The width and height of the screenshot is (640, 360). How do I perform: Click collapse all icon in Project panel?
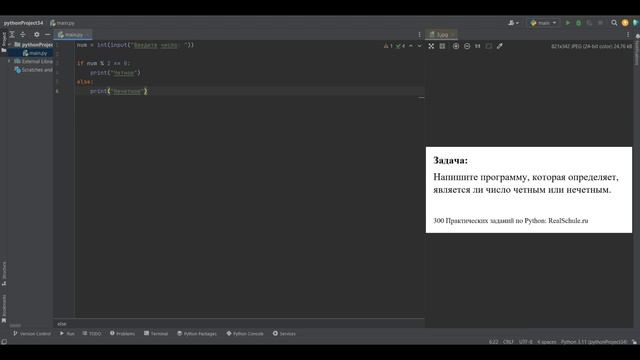pyautogui.click(x=23, y=35)
